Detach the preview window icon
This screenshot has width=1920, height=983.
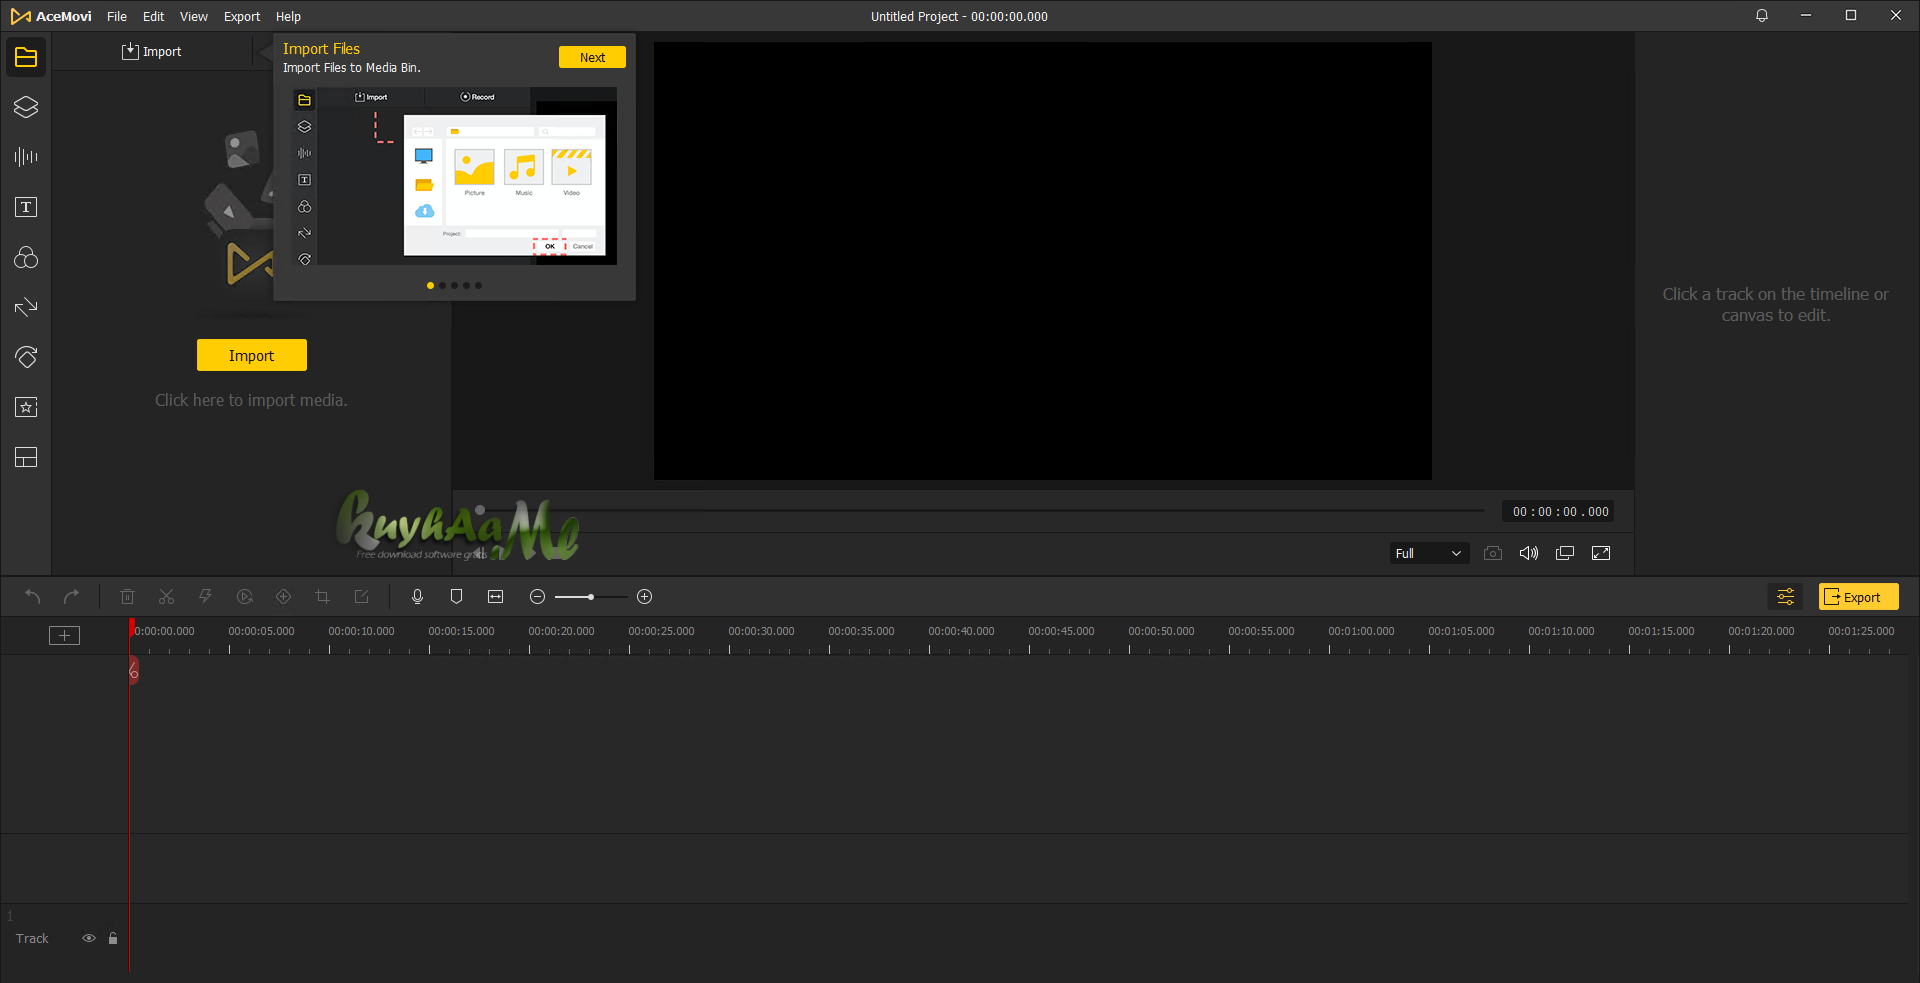tap(1565, 553)
